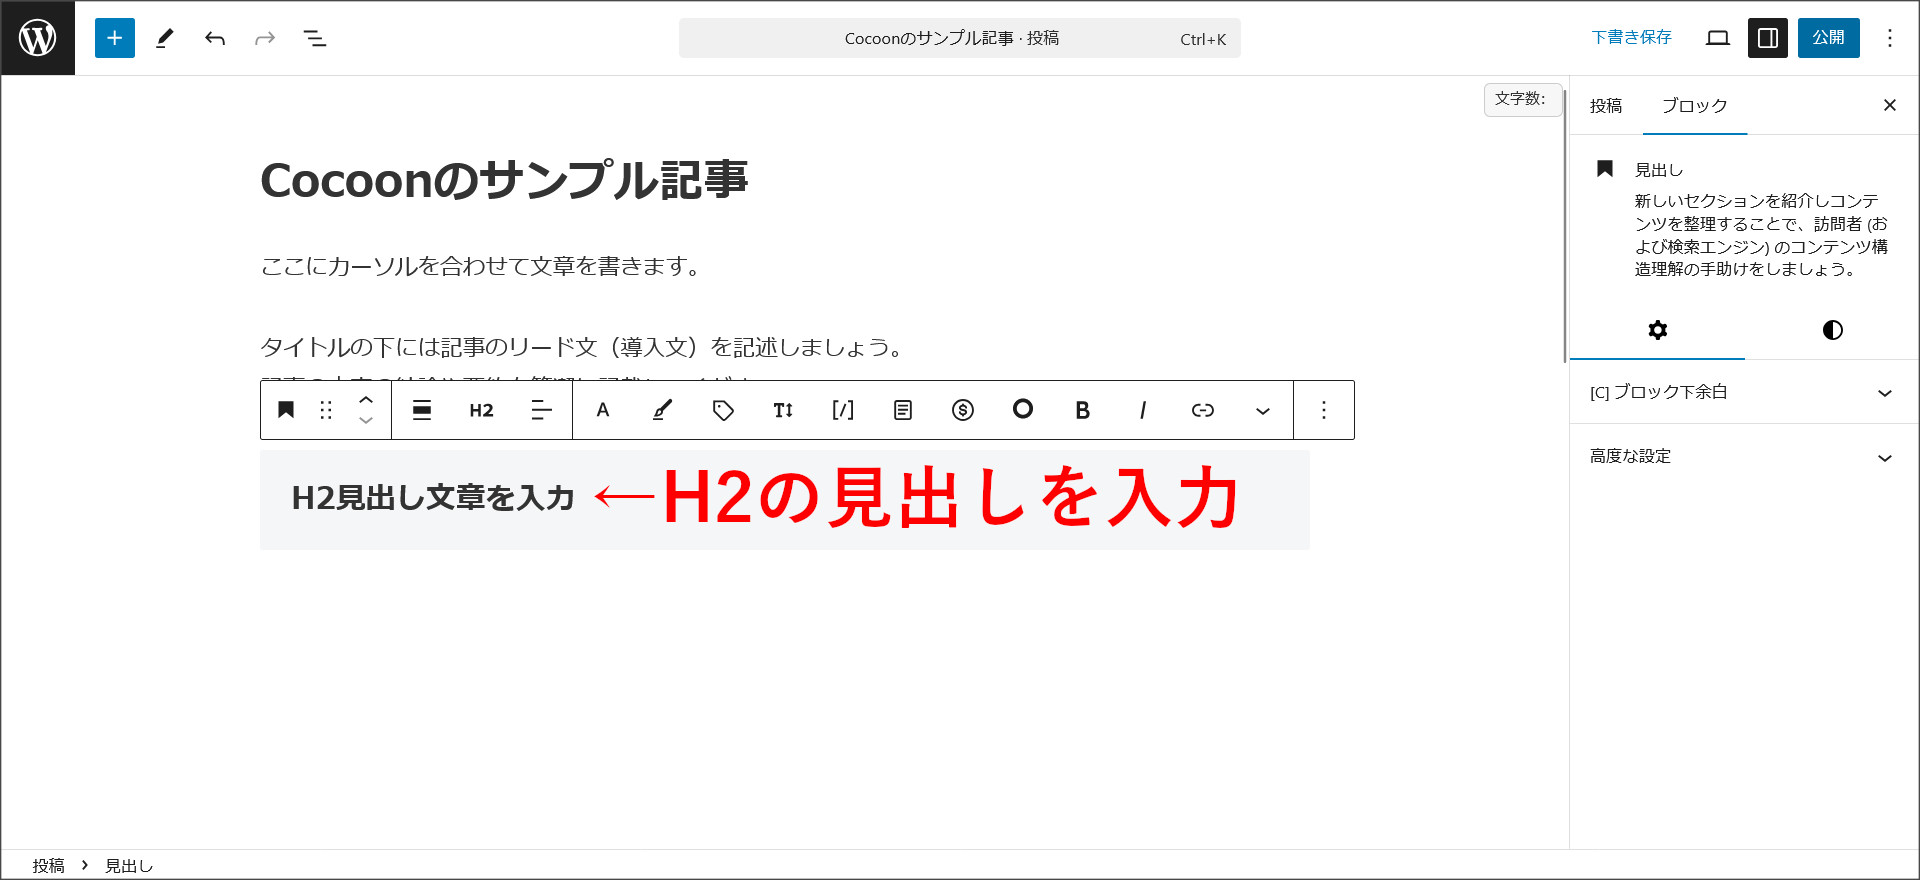Viewport: 1920px width, 880px height.
Task: Open the top-right options menu
Action: coord(1890,38)
